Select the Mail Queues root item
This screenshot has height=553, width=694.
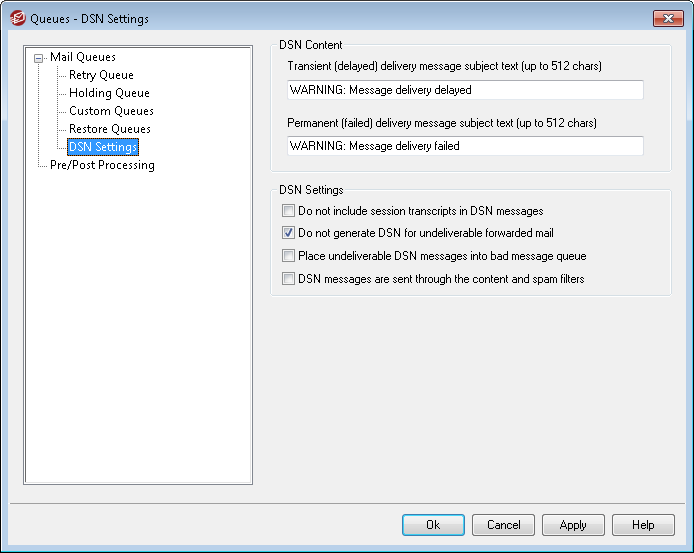[x=83, y=57]
